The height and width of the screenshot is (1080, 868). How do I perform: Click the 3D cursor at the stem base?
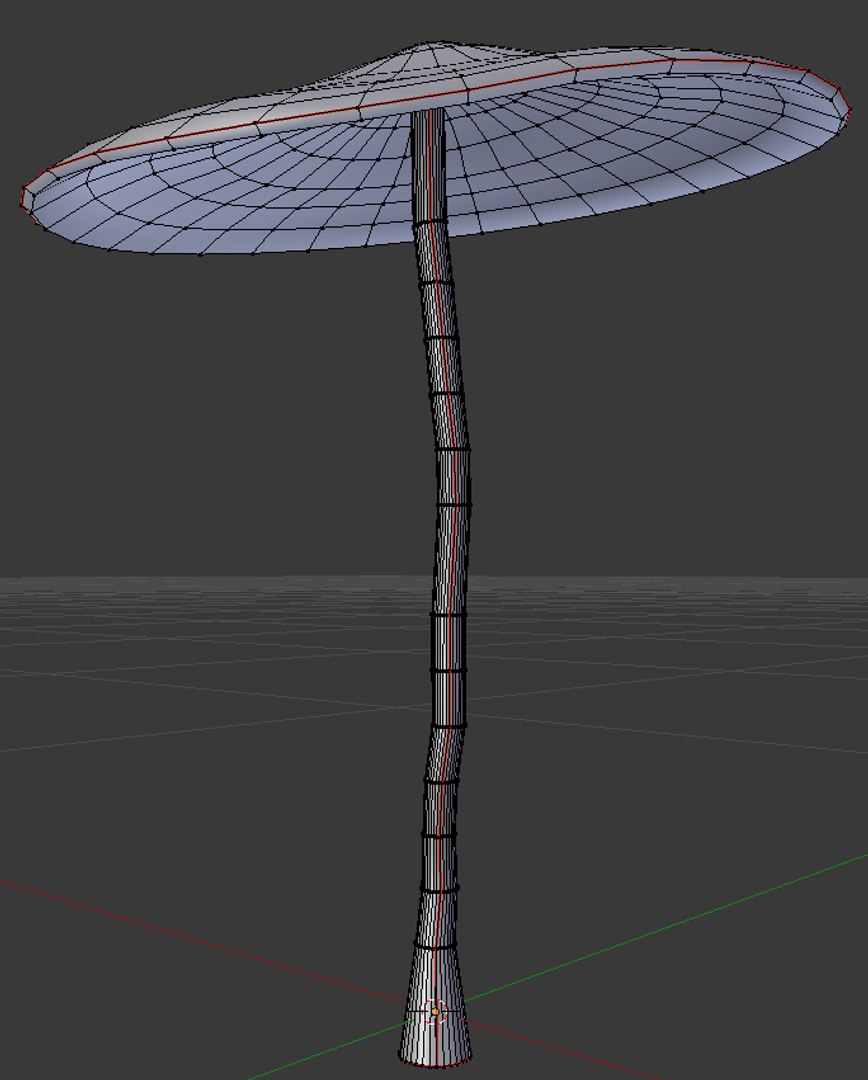[x=435, y=1012]
